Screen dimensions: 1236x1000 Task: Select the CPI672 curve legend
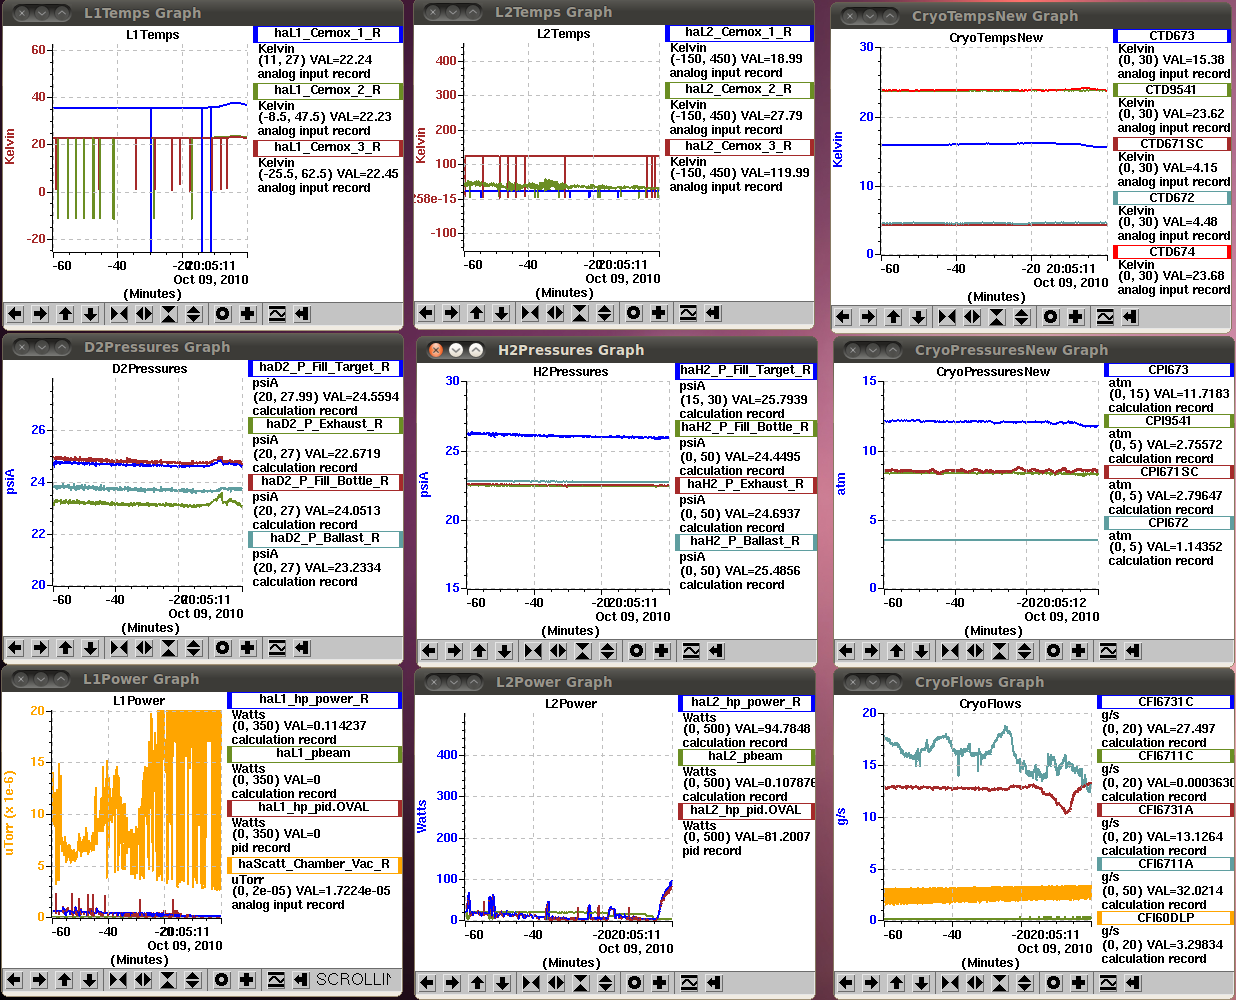[x=1169, y=523]
